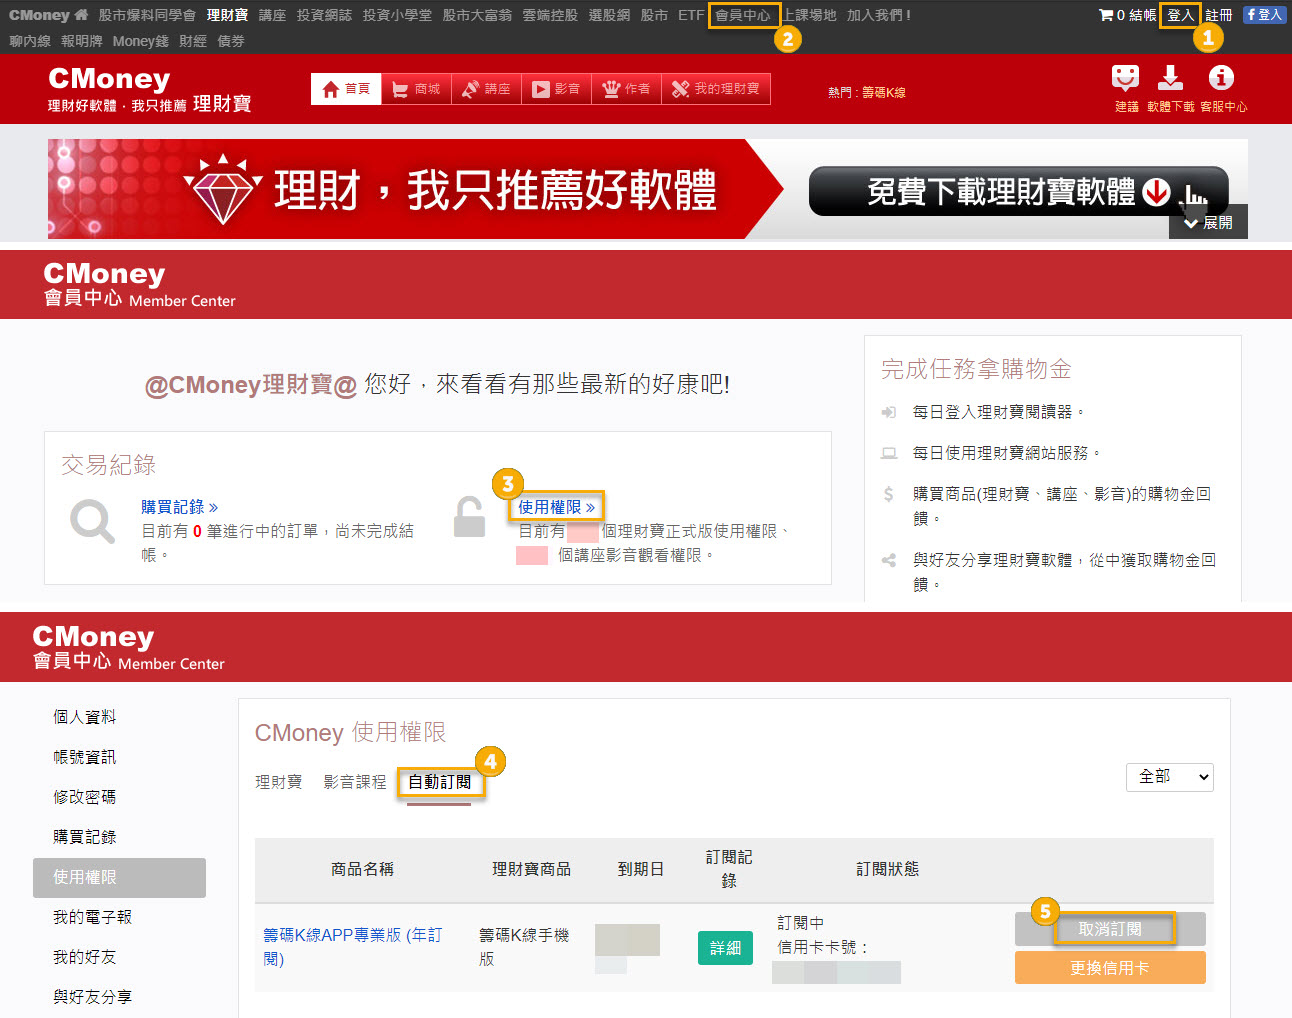
Task: Open 債券 link
Action: (x=231, y=41)
